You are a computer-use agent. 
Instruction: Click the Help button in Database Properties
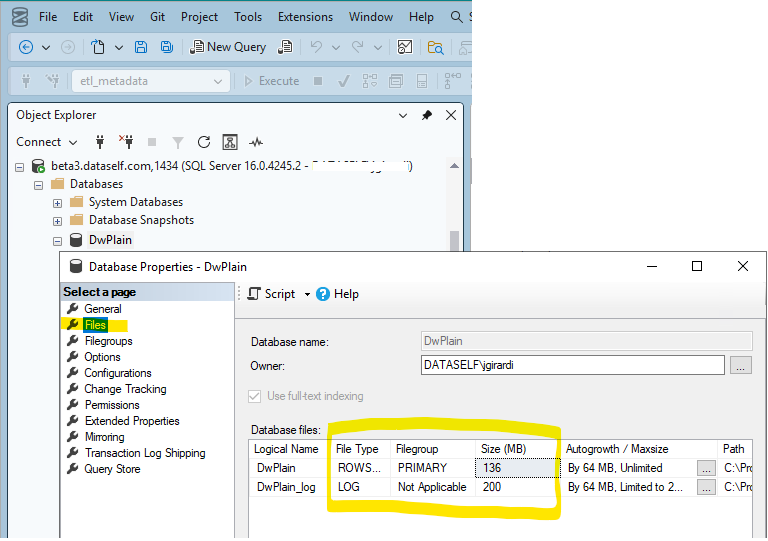click(337, 294)
